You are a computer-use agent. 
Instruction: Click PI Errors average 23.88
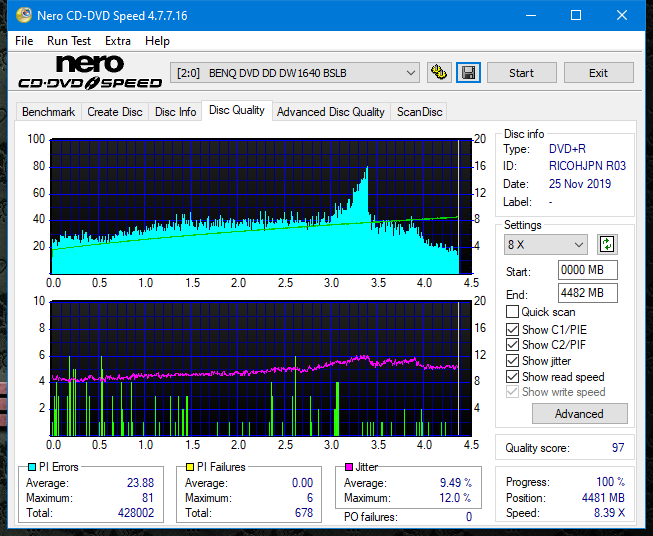tap(140, 483)
